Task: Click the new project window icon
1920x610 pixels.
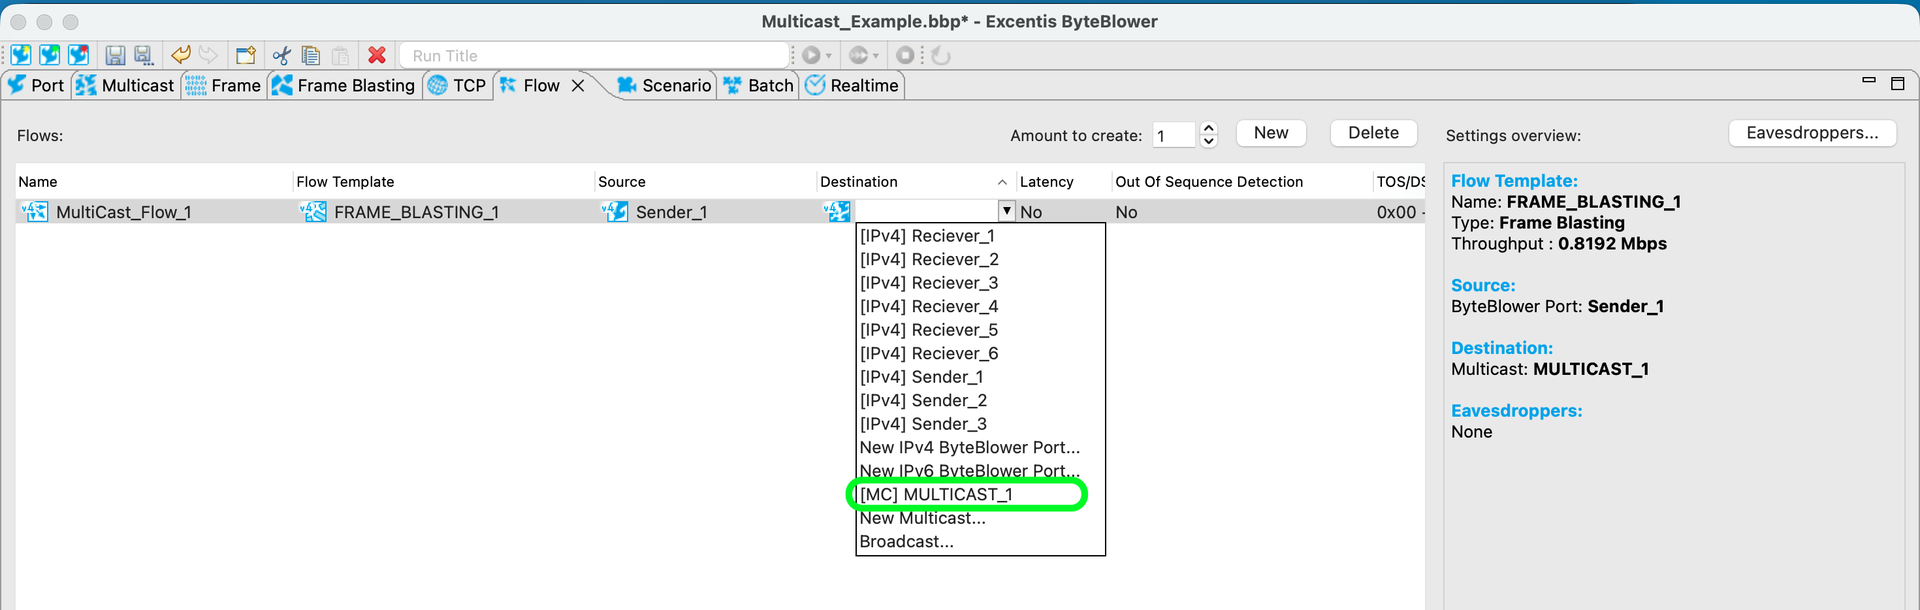Action: [246, 56]
